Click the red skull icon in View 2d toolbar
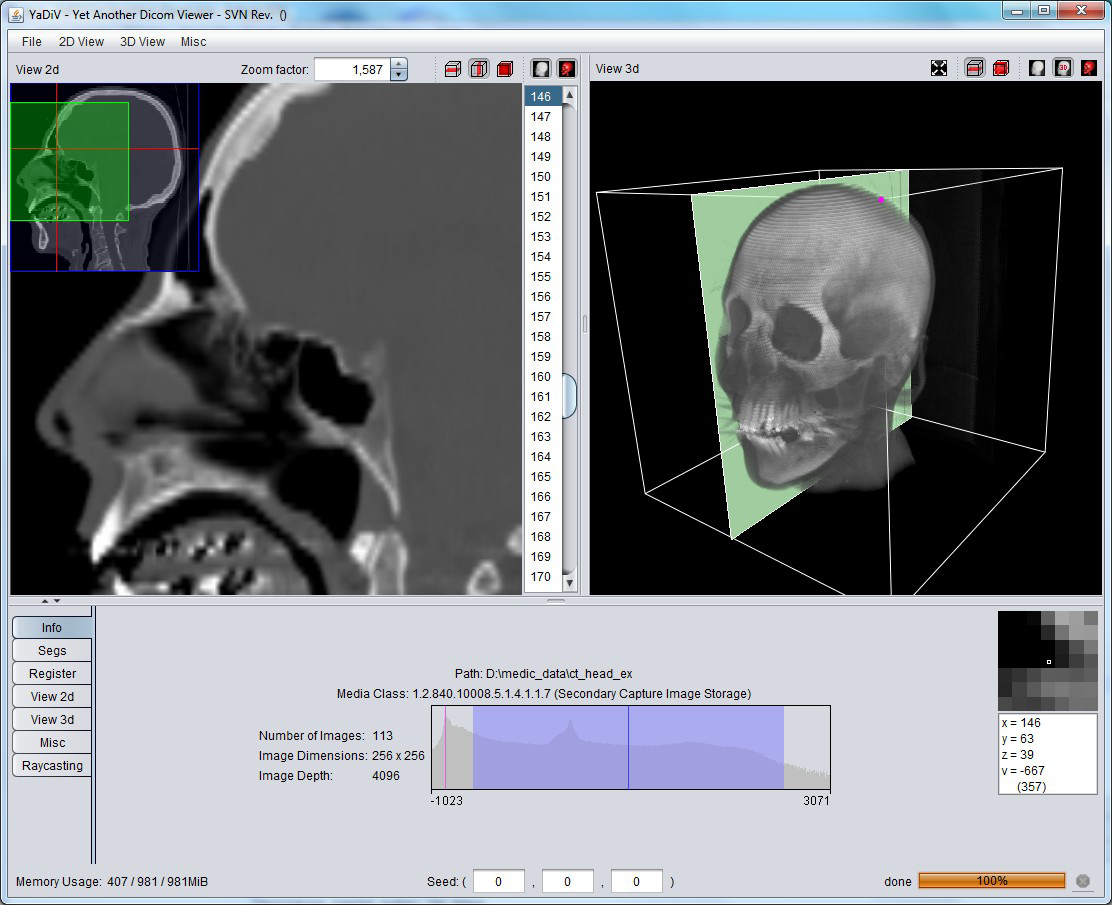1112x905 pixels. (x=567, y=69)
